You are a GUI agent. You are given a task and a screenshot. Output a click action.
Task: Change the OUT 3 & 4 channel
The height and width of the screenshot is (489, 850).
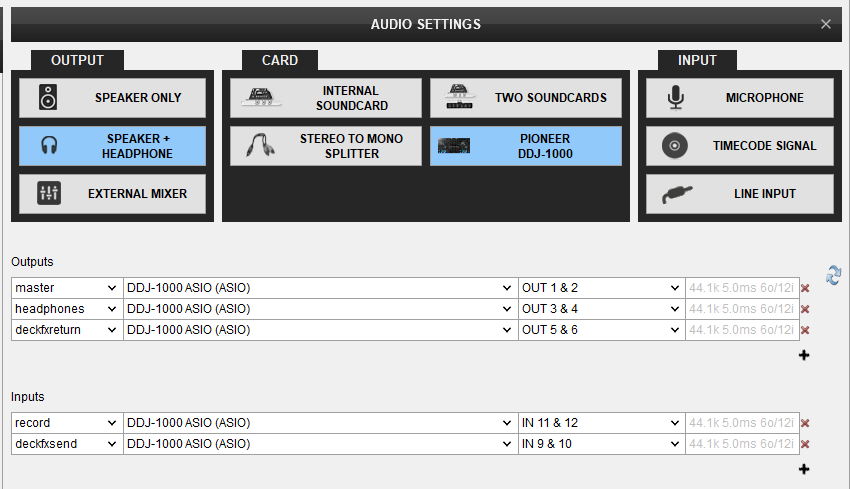602,309
